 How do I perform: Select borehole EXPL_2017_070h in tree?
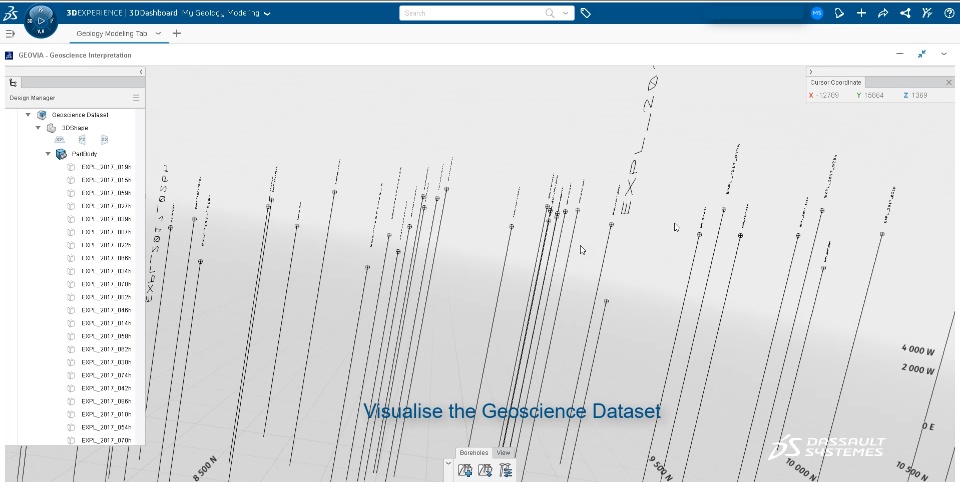pyautogui.click(x=106, y=440)
